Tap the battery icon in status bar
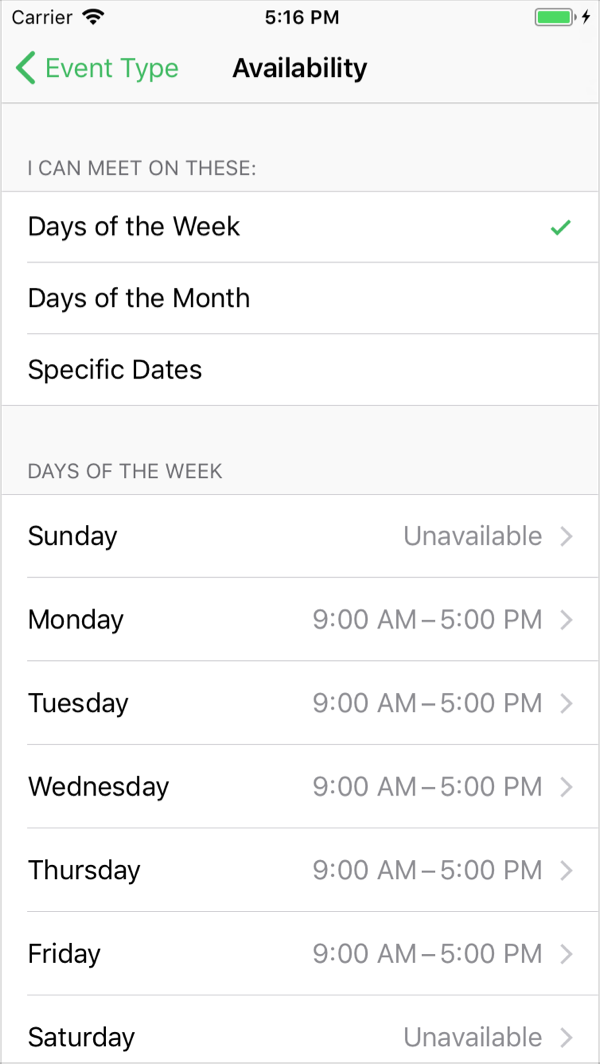The height and width of the screenshot is (1064, 600). pos(555,17)
